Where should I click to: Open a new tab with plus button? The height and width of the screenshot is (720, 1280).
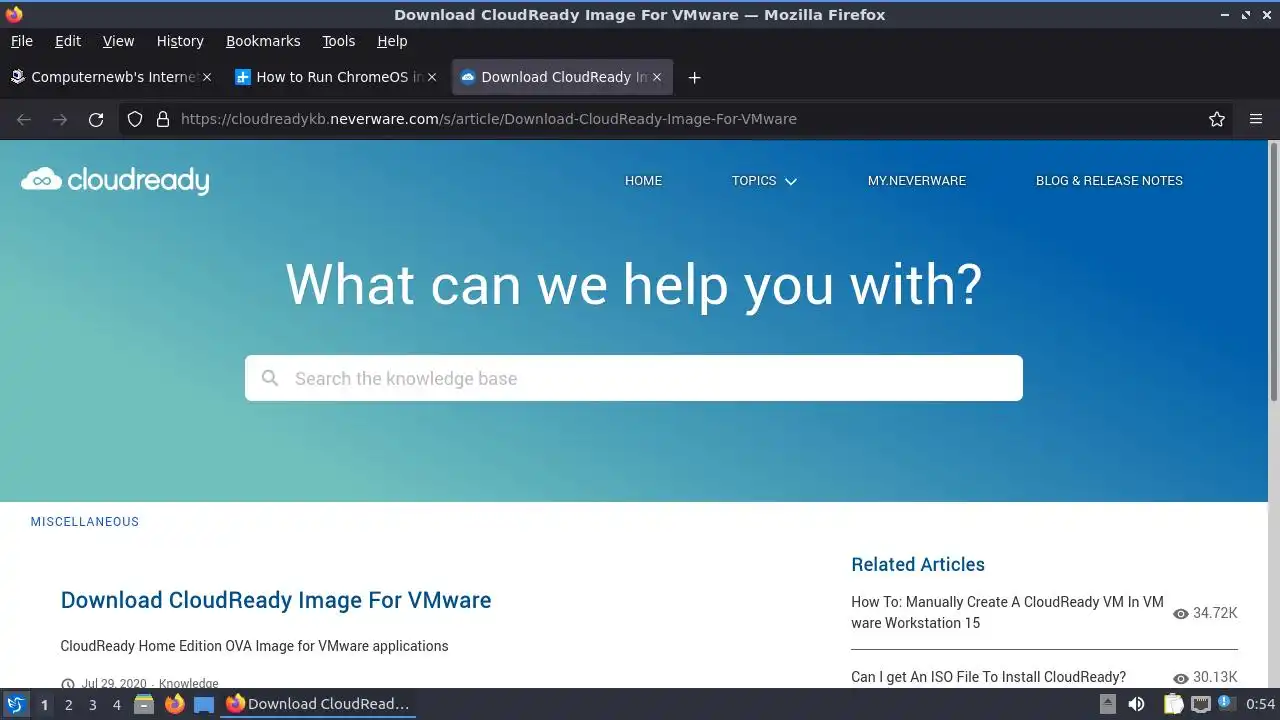click(694, 77)
